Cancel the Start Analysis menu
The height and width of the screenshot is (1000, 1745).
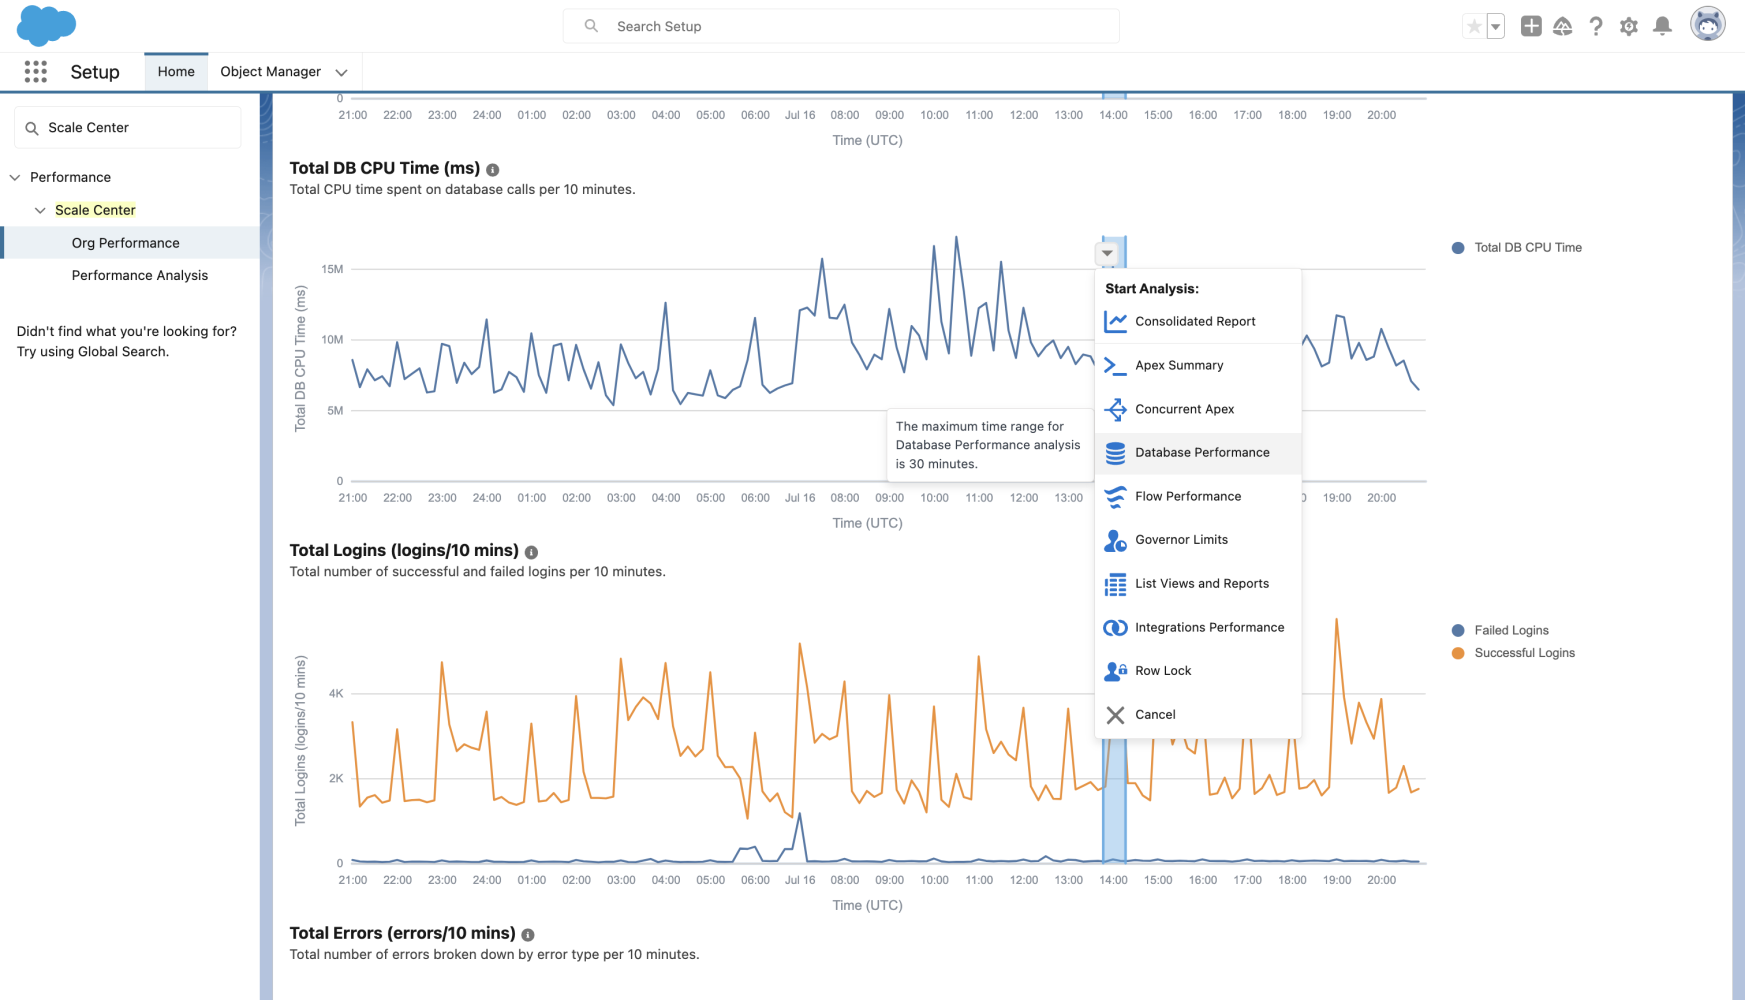tap(1155, 714)
